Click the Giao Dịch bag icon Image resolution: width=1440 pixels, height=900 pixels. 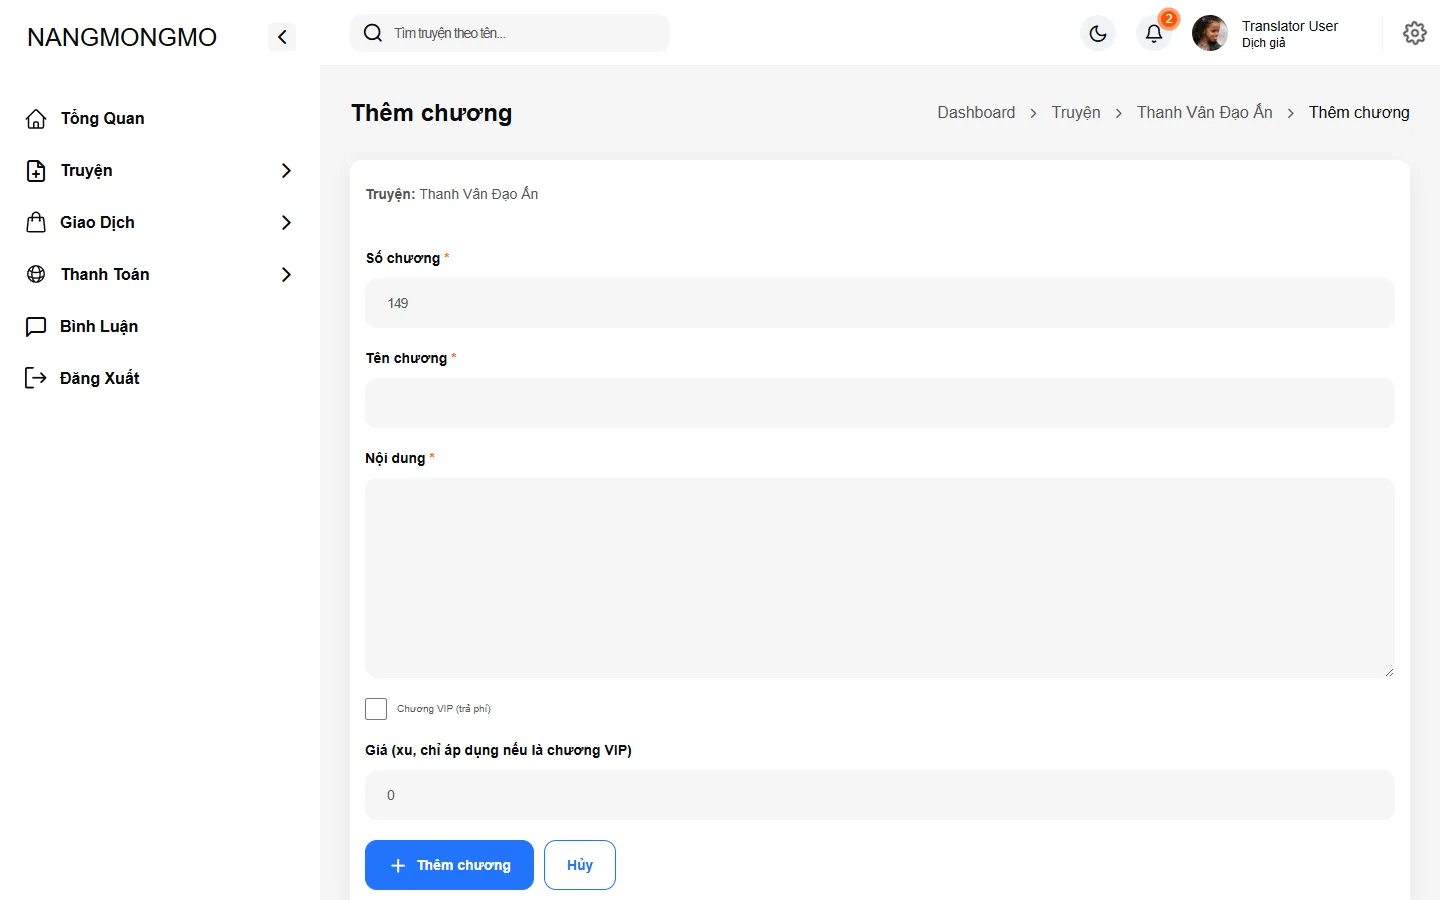pyautogui.click(x=36, y=222)
